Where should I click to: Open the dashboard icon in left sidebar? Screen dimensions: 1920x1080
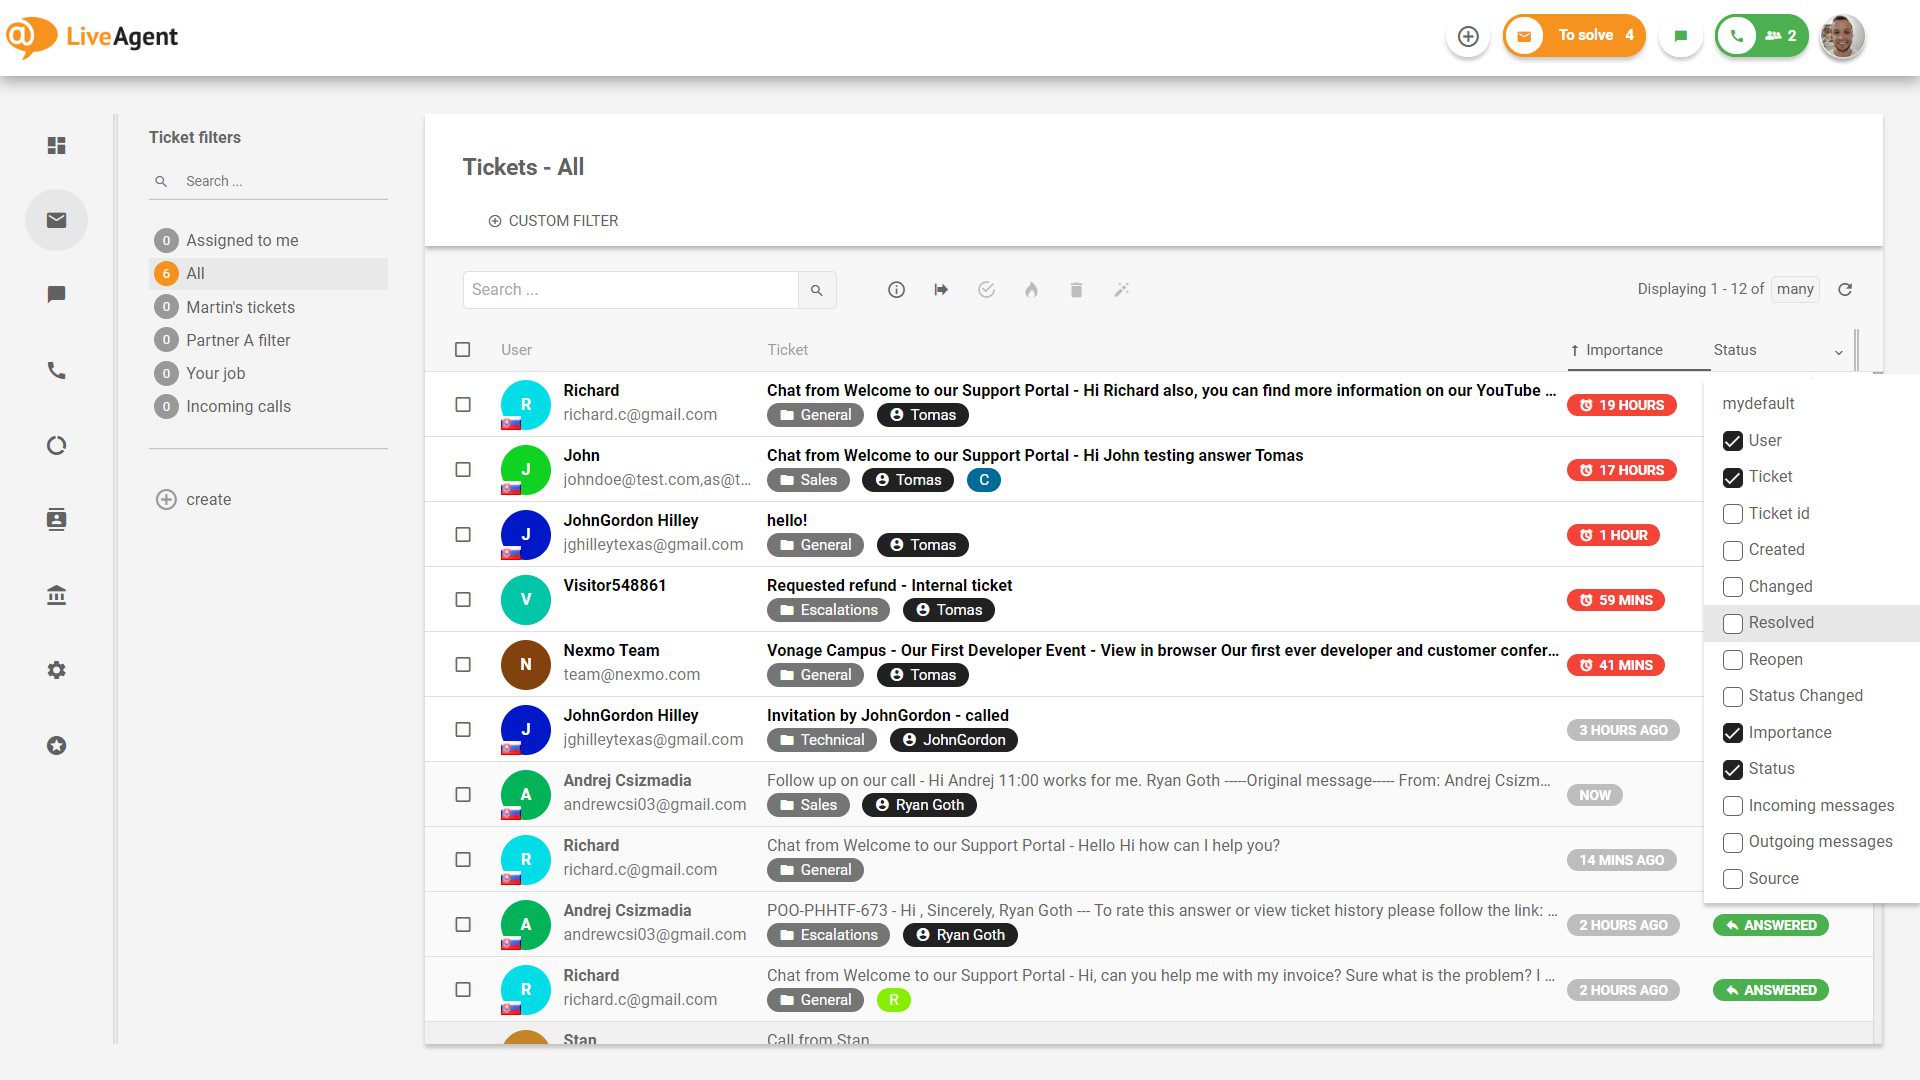(56, 145)
